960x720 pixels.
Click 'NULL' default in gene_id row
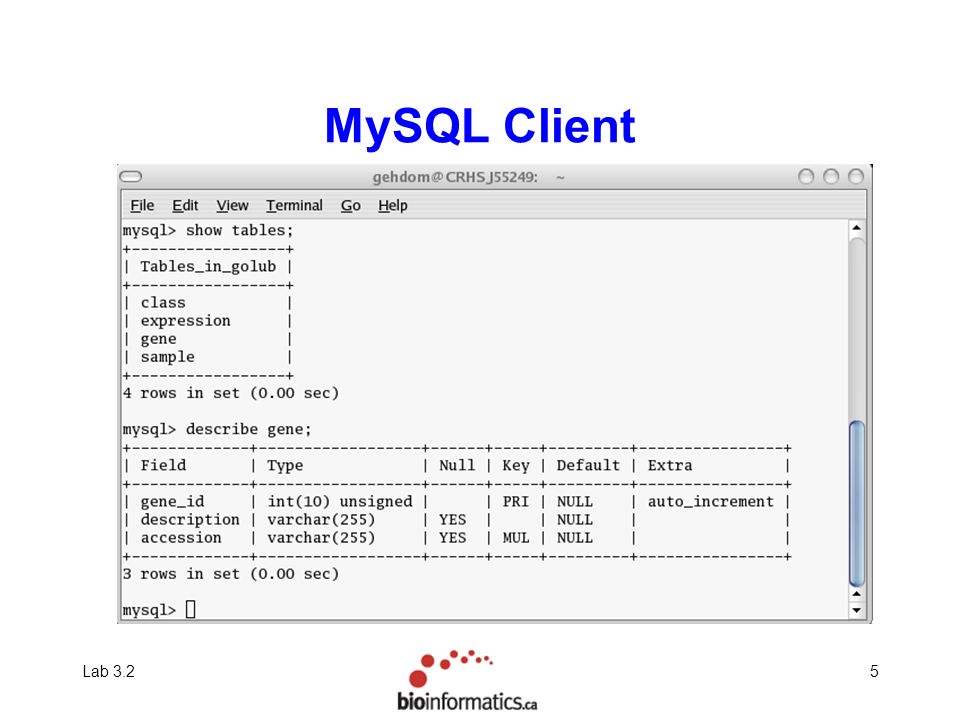click(x=574, y=501)
